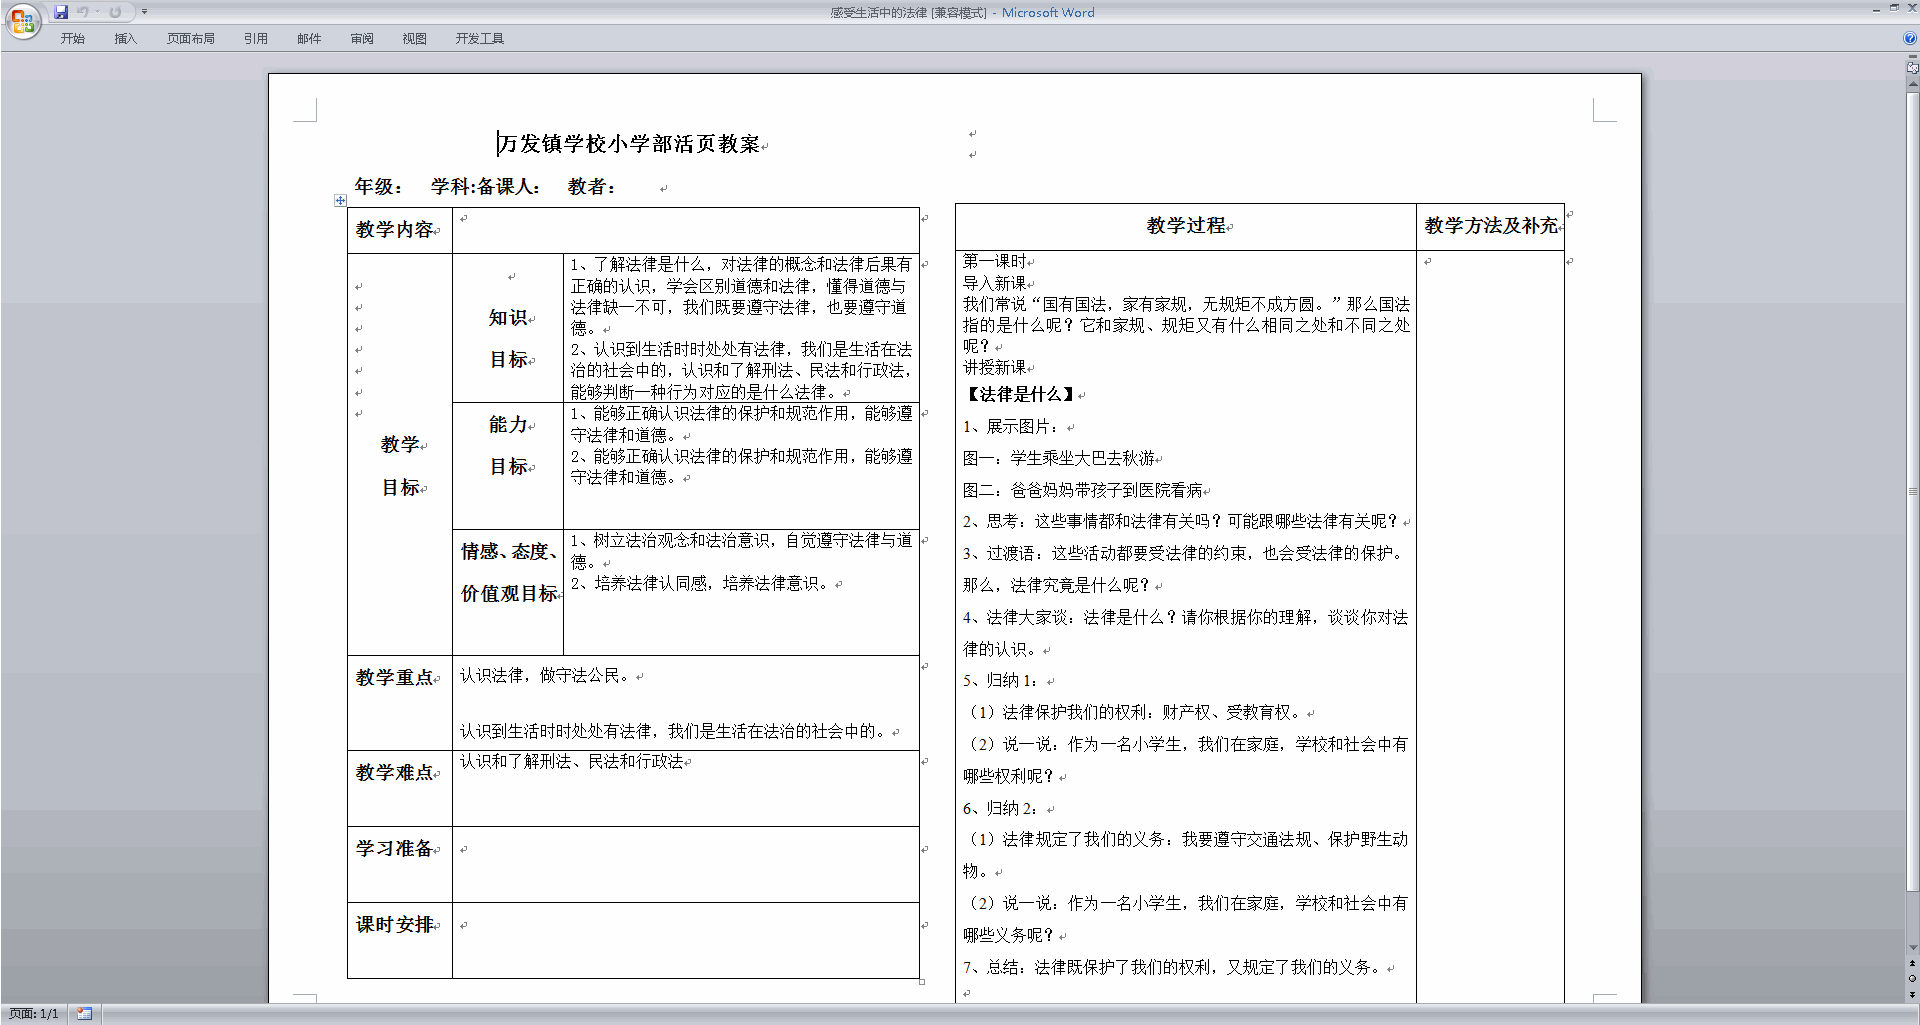1920x1025 pixels.
Task: Open the 开发工具 ribbon tab
Action: point(480,39)
